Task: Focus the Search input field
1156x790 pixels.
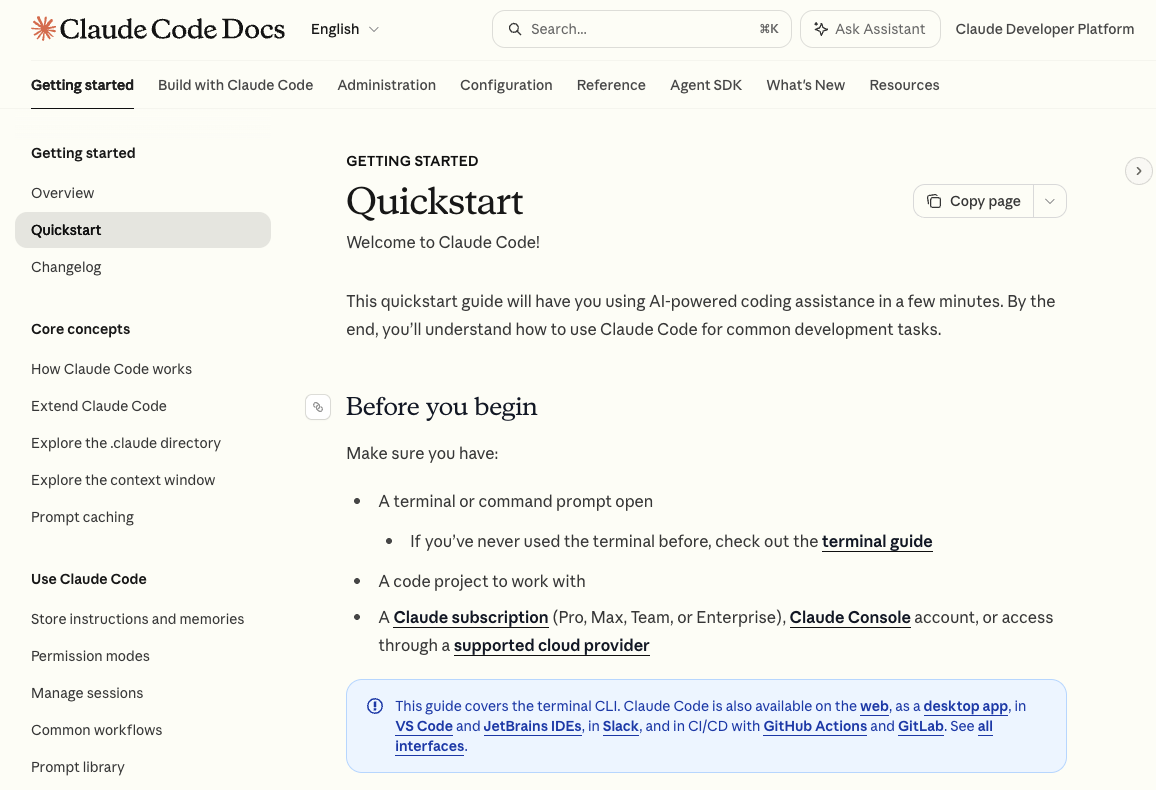Action: [x=641, y=29]
